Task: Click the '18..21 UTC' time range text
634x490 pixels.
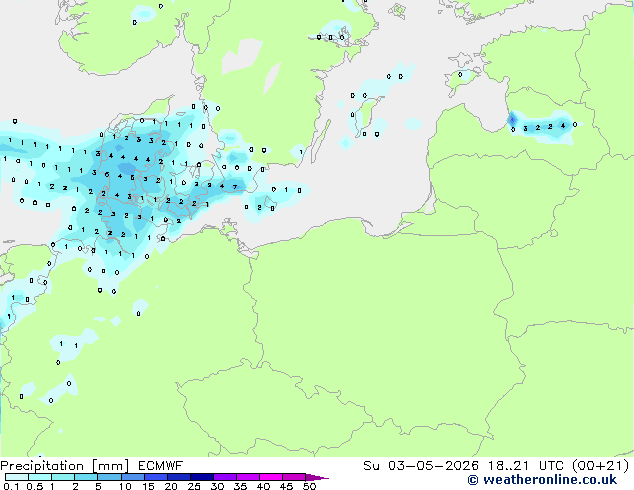Action: click(x=527, y=466)
